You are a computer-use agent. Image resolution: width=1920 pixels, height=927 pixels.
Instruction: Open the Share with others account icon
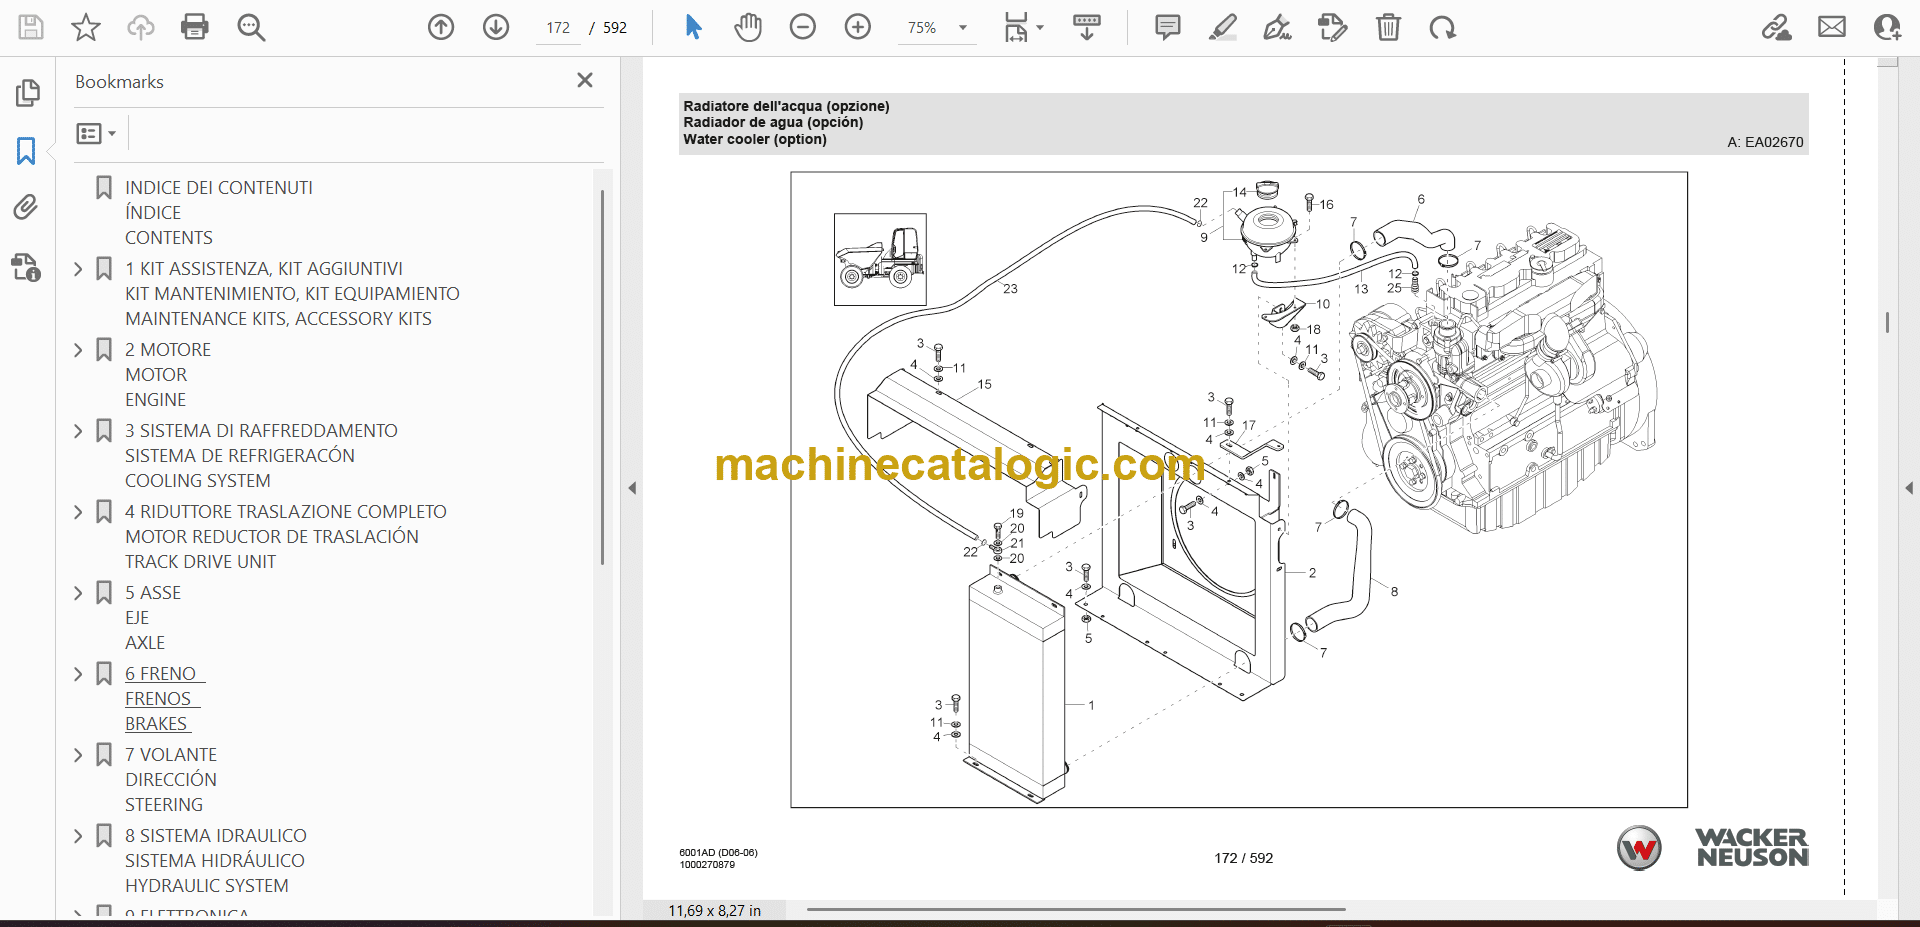click(1887, 27)
